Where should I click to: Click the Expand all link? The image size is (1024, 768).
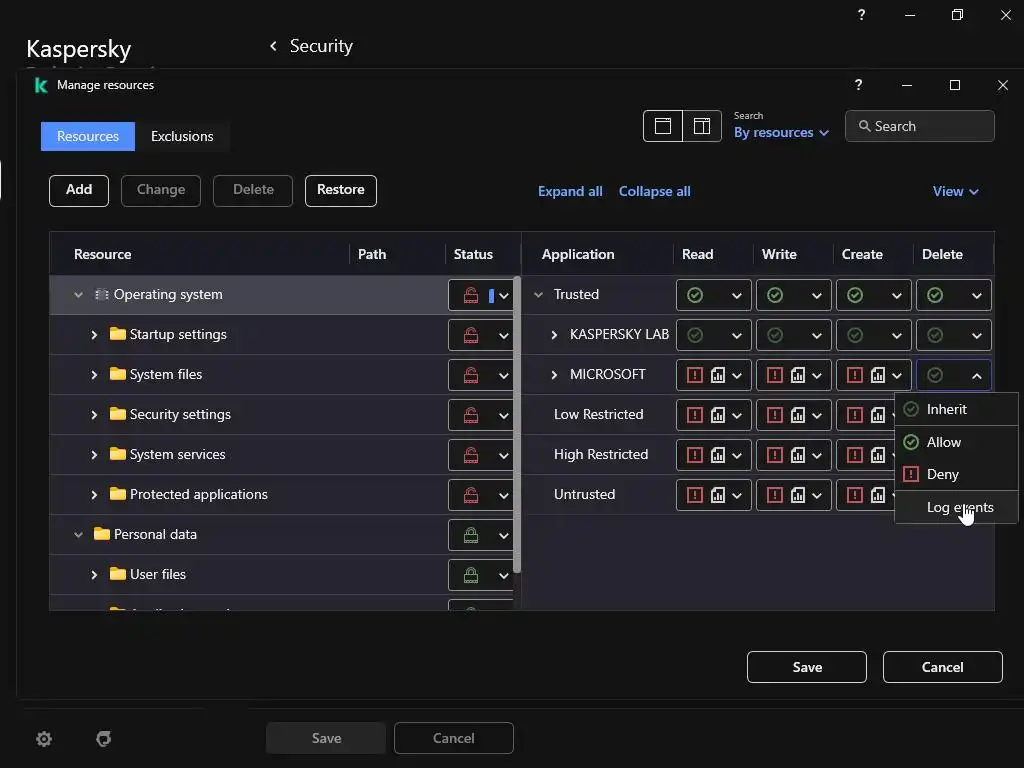(x=570, y=191)
